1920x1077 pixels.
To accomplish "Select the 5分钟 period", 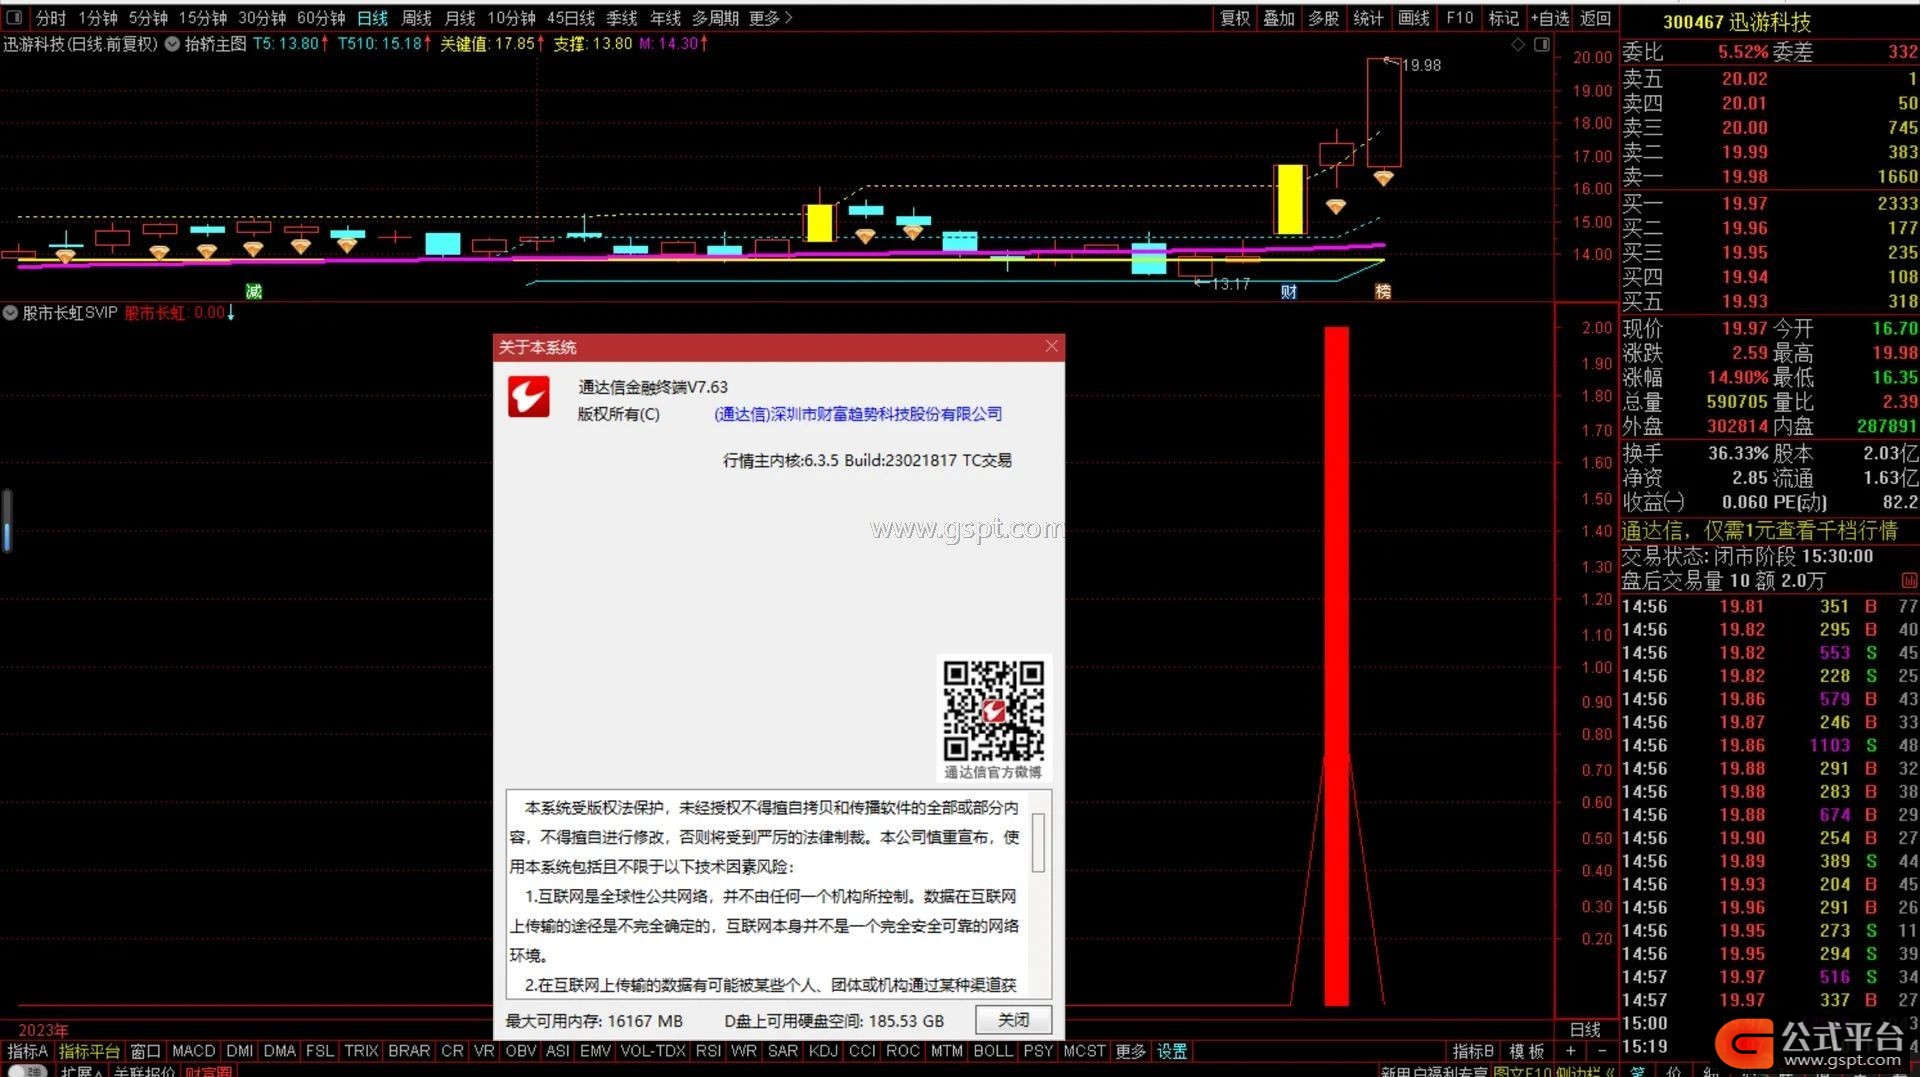I will point(148,18).
